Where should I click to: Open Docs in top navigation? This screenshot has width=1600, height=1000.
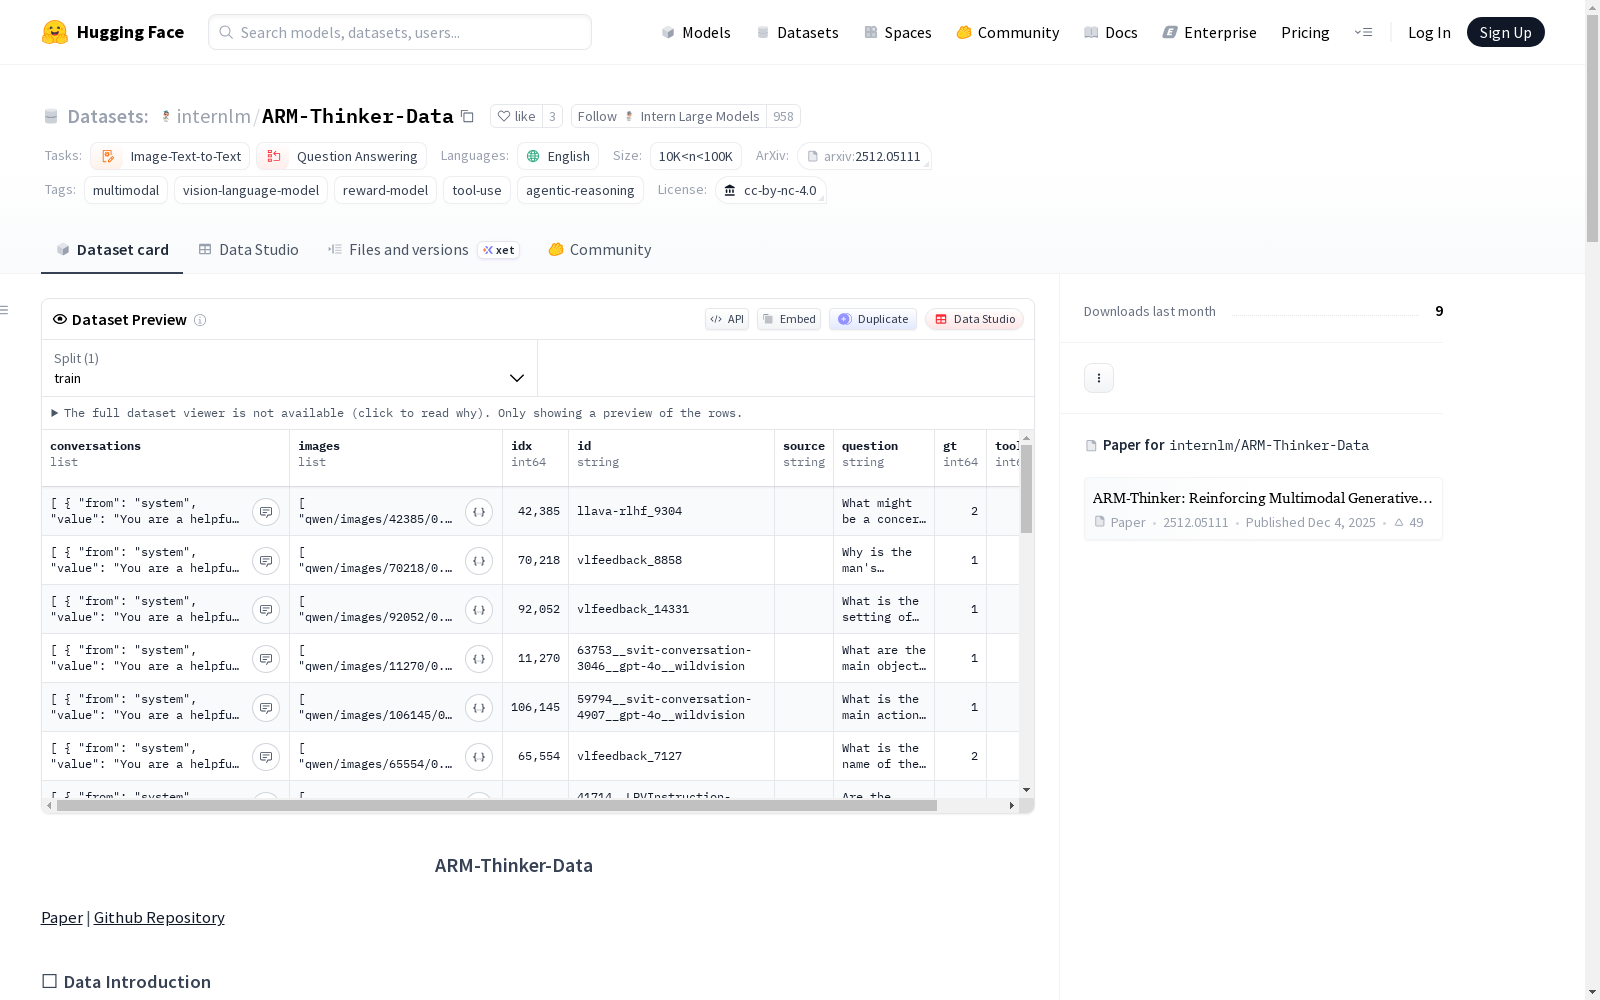1111,32
